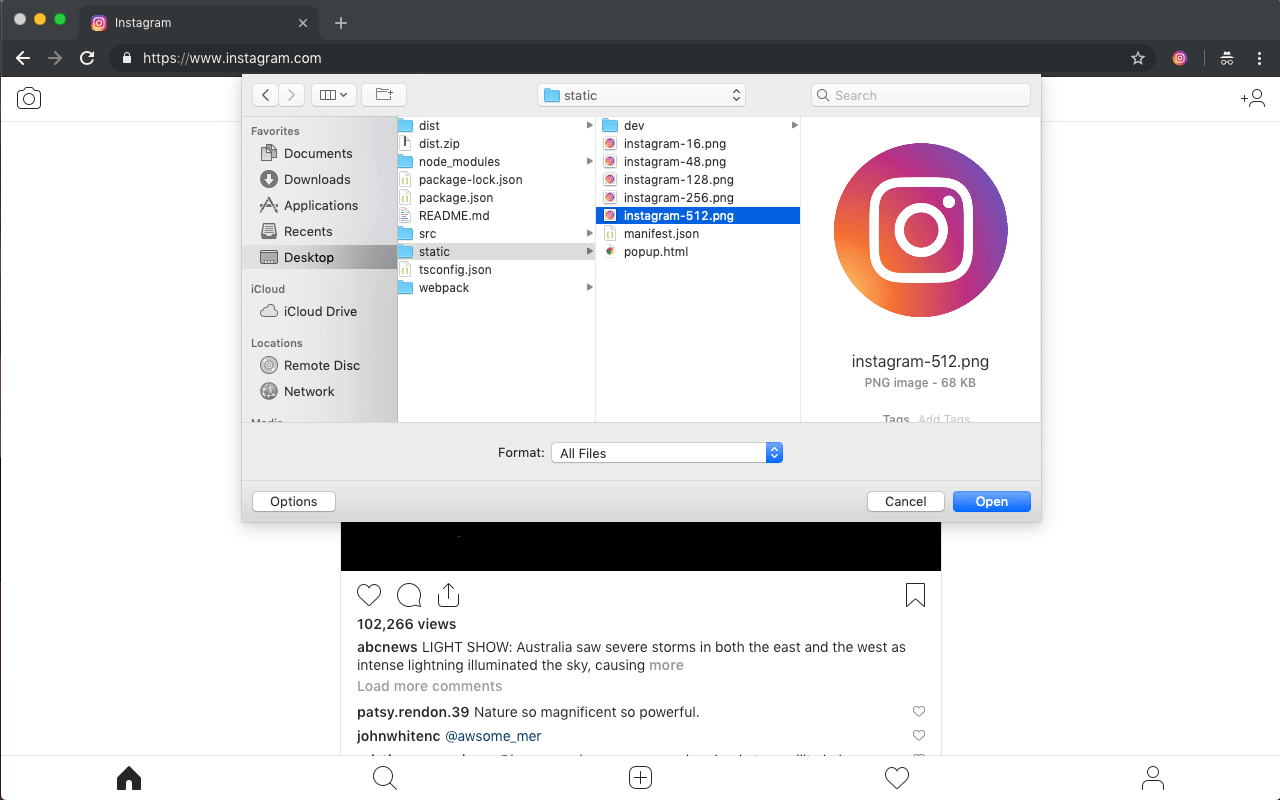Click the Instagram extension icon in the toolbar

(1180, 58)
